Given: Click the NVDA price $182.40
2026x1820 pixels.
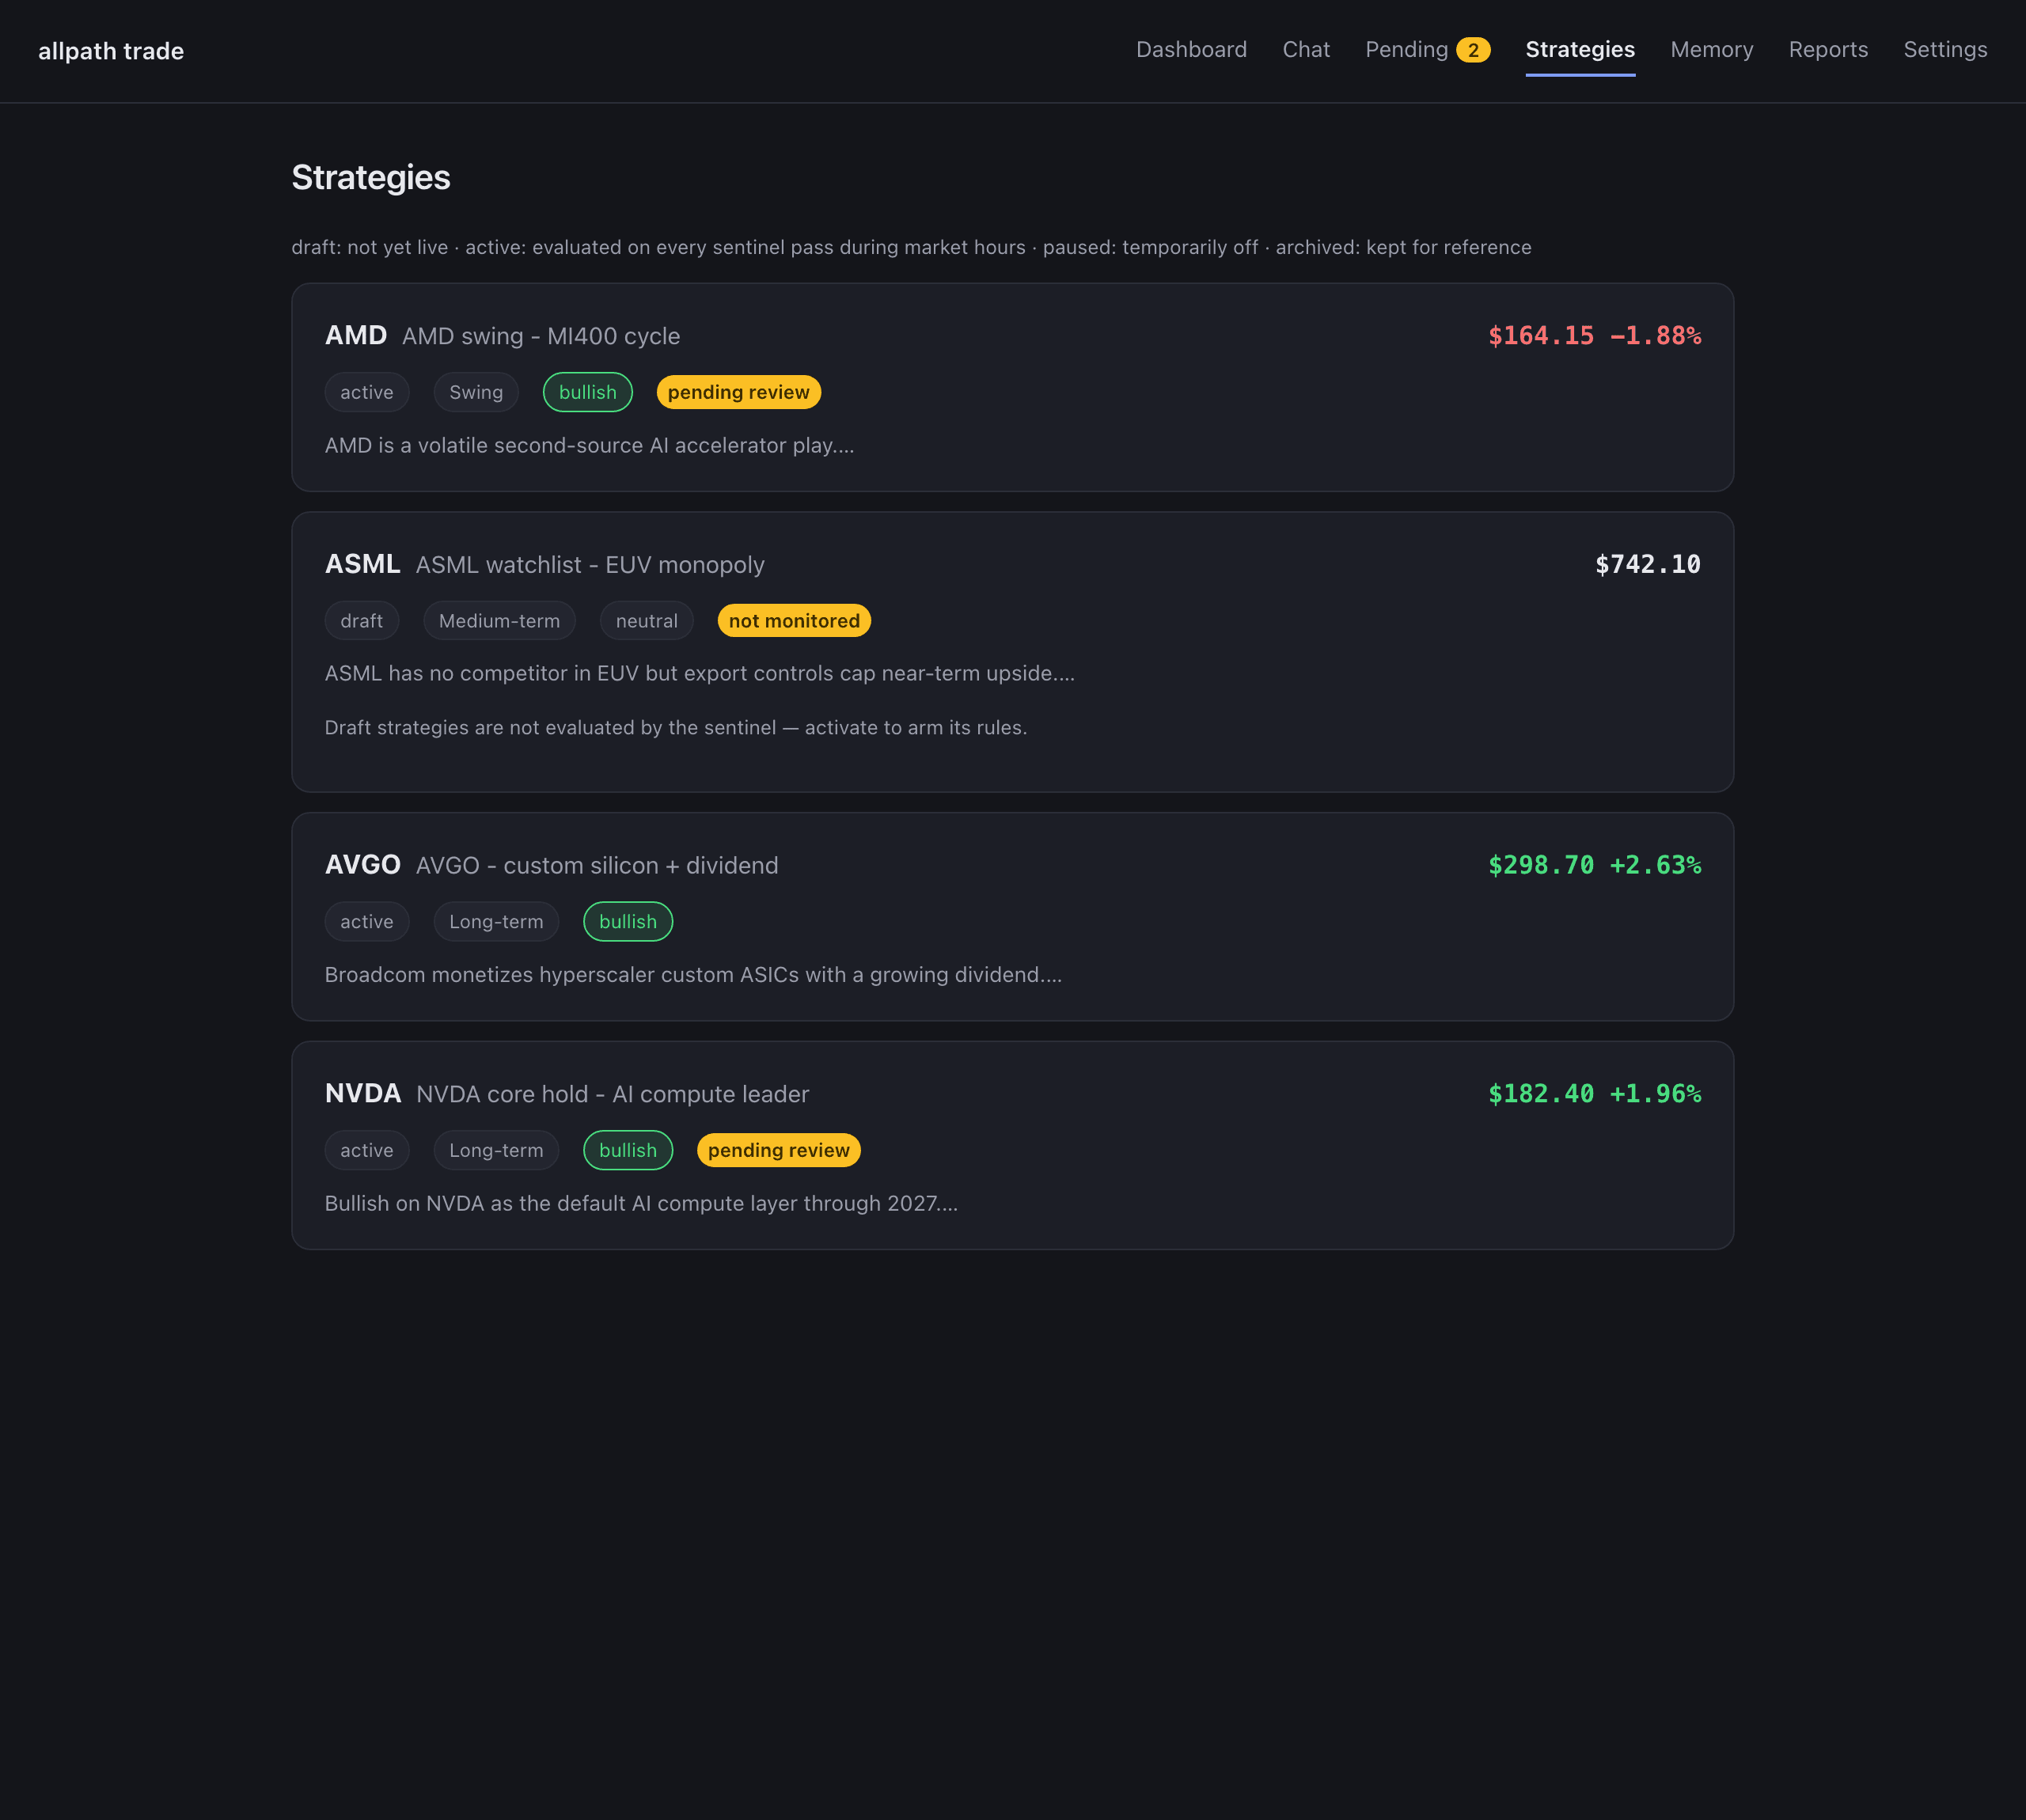Looking at the screenshot, I should [1541, 1095].
